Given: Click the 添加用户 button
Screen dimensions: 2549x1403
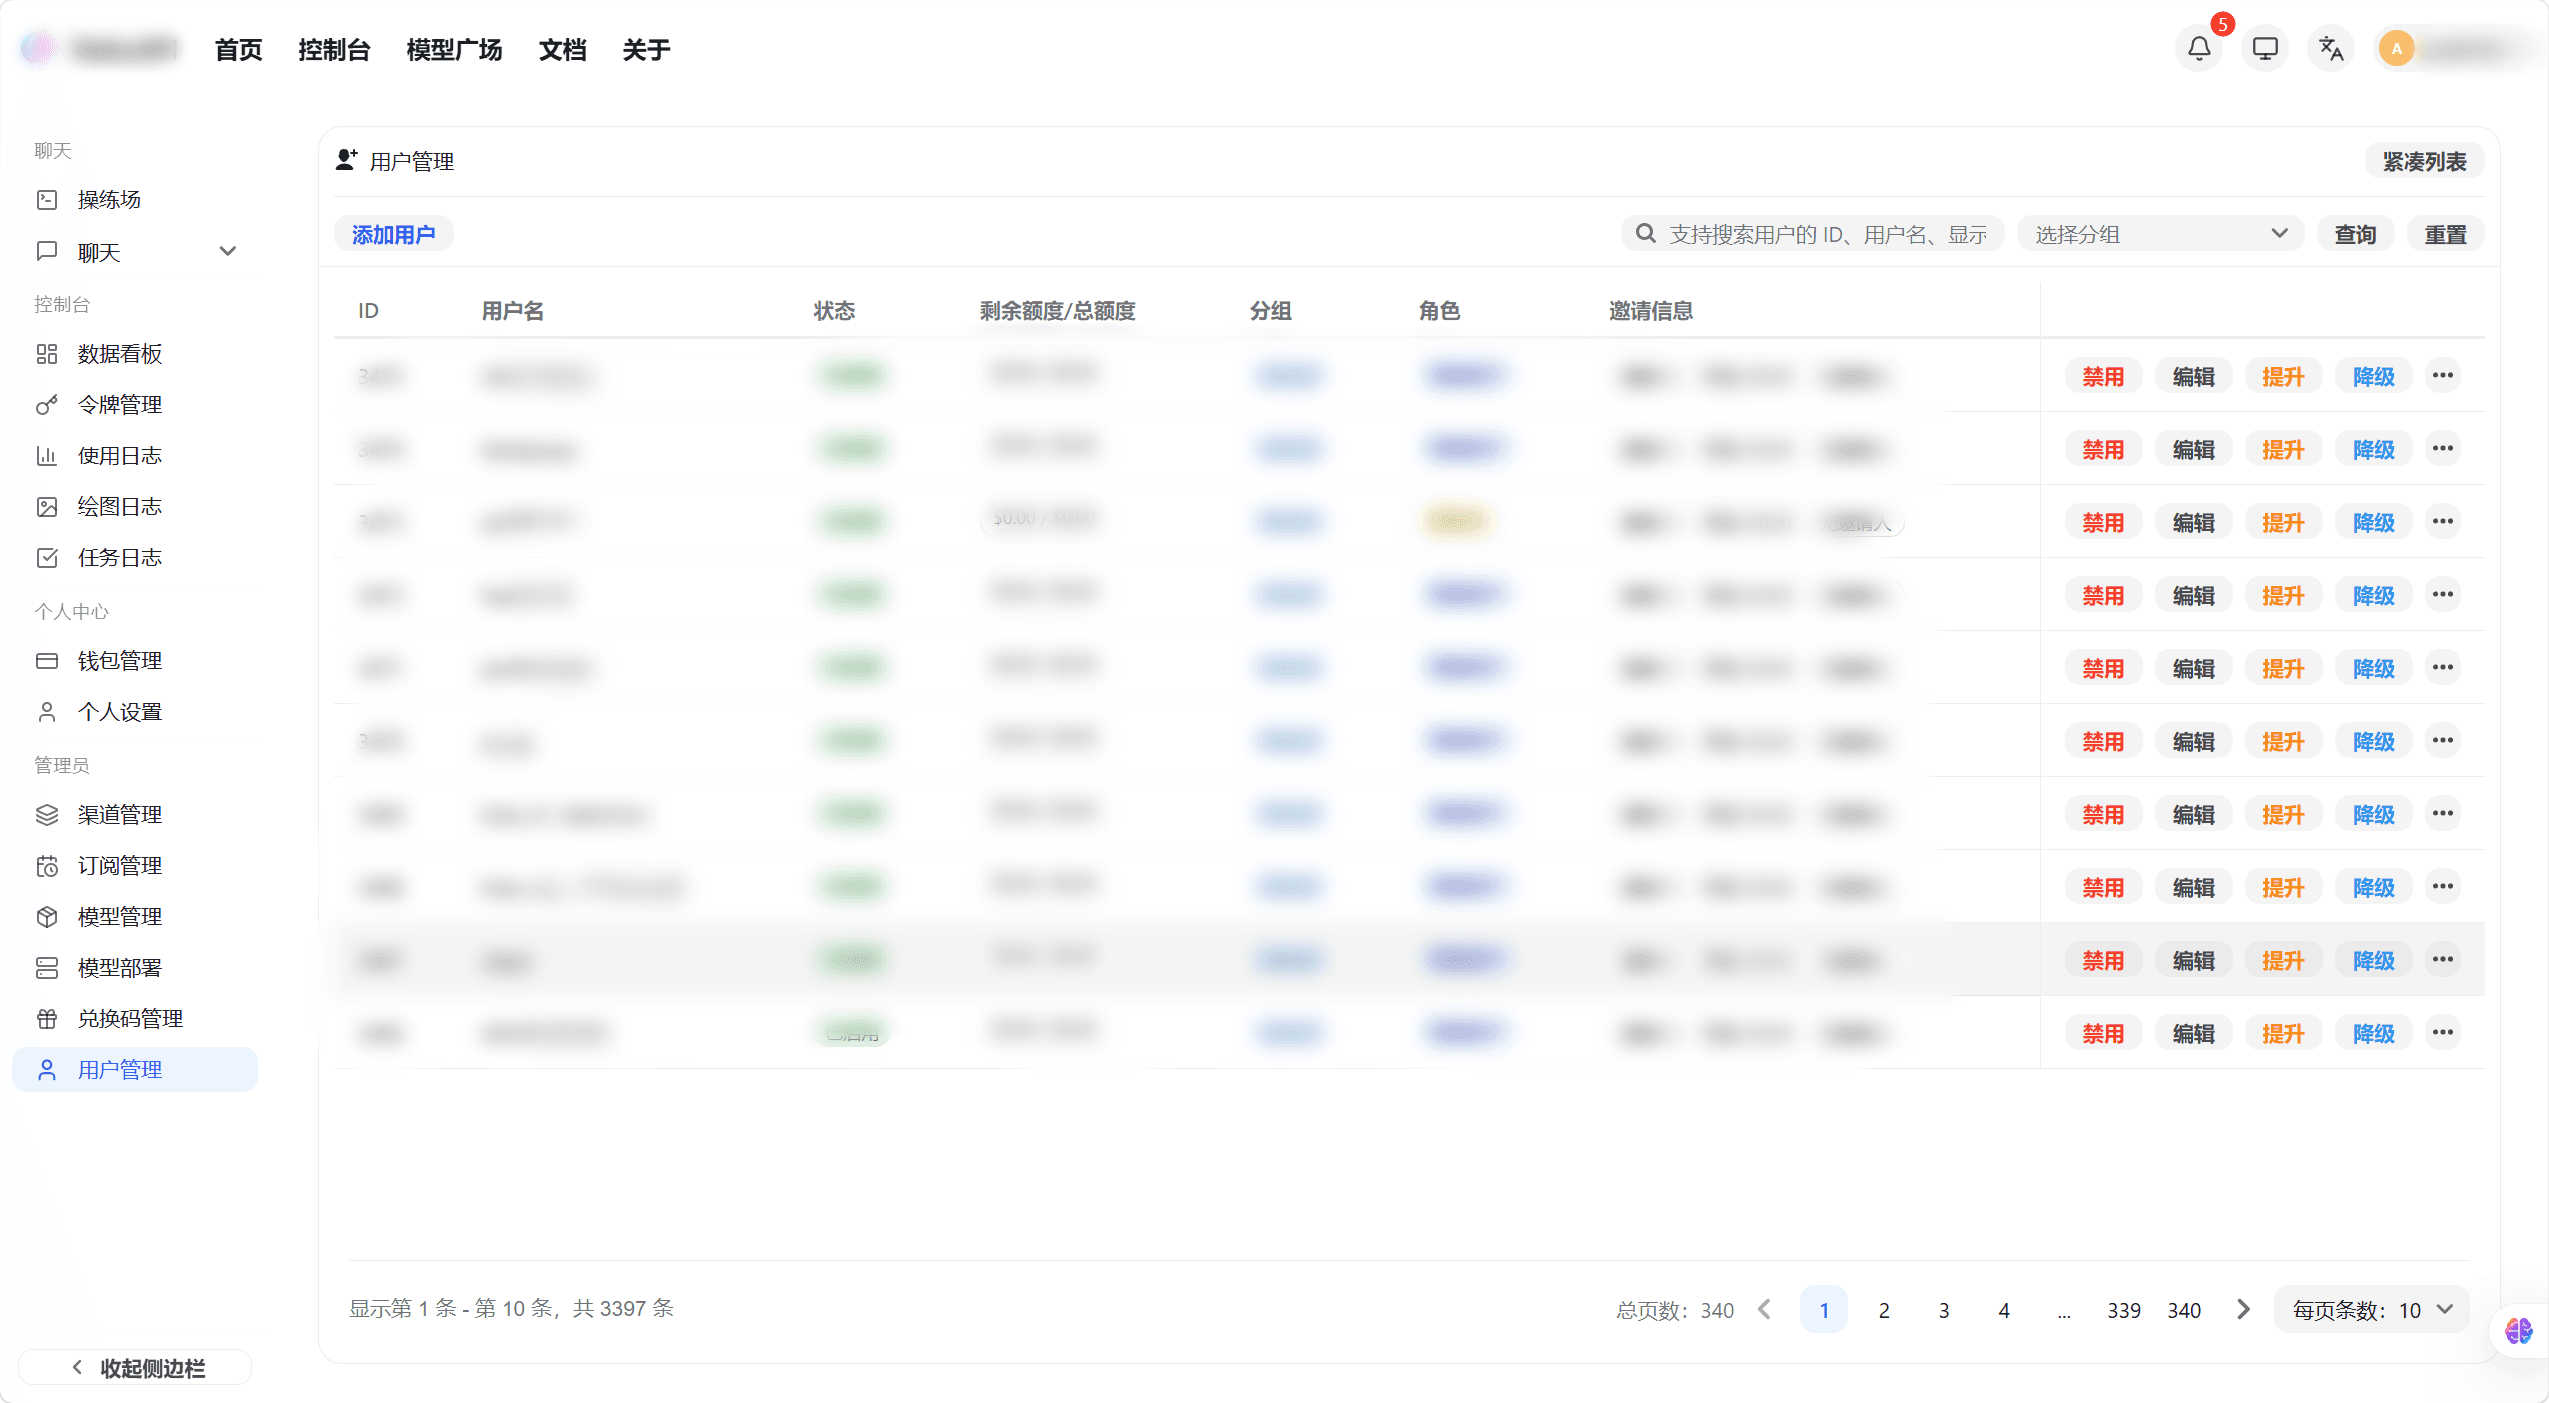Looking at the screenshot, I should (x=393, y=233).
